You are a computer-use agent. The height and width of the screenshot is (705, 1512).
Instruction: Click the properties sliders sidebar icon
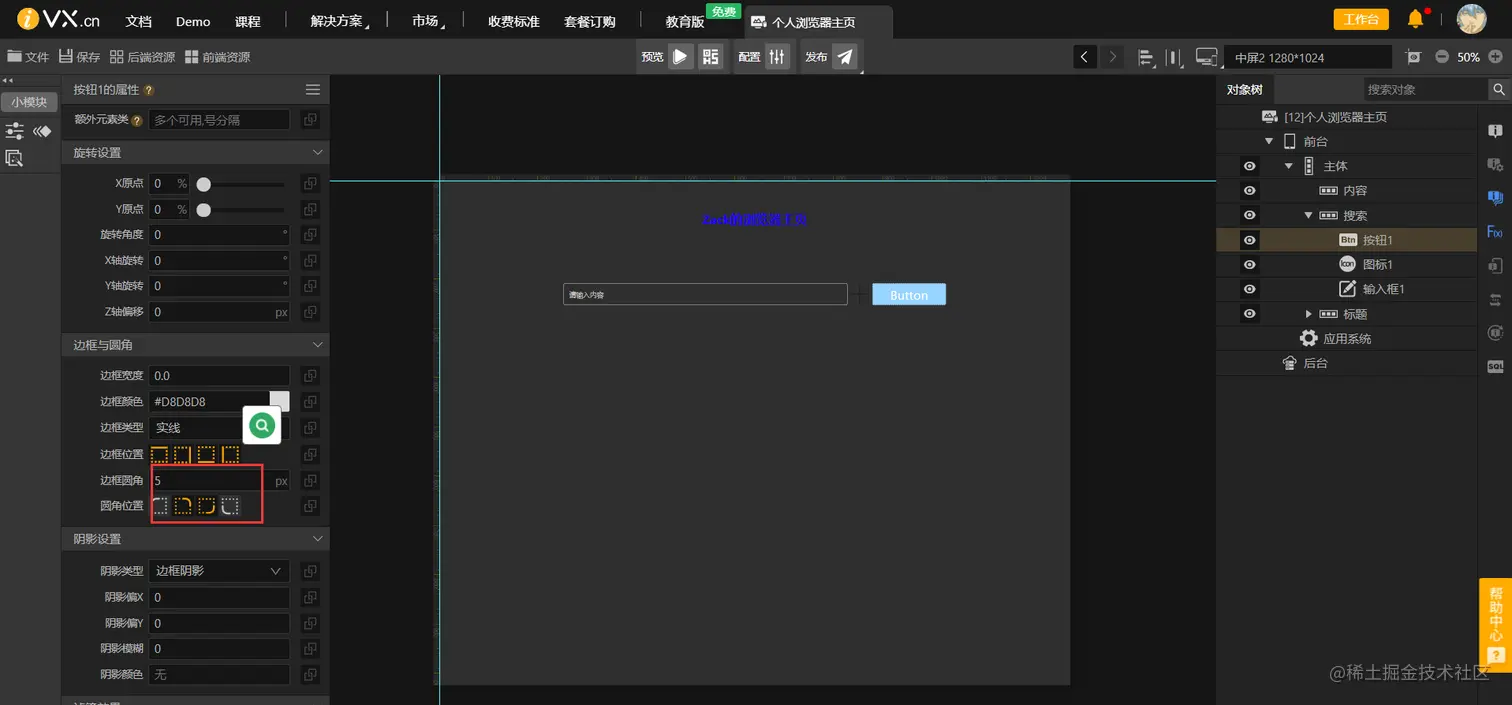click(x=15, y=131)
